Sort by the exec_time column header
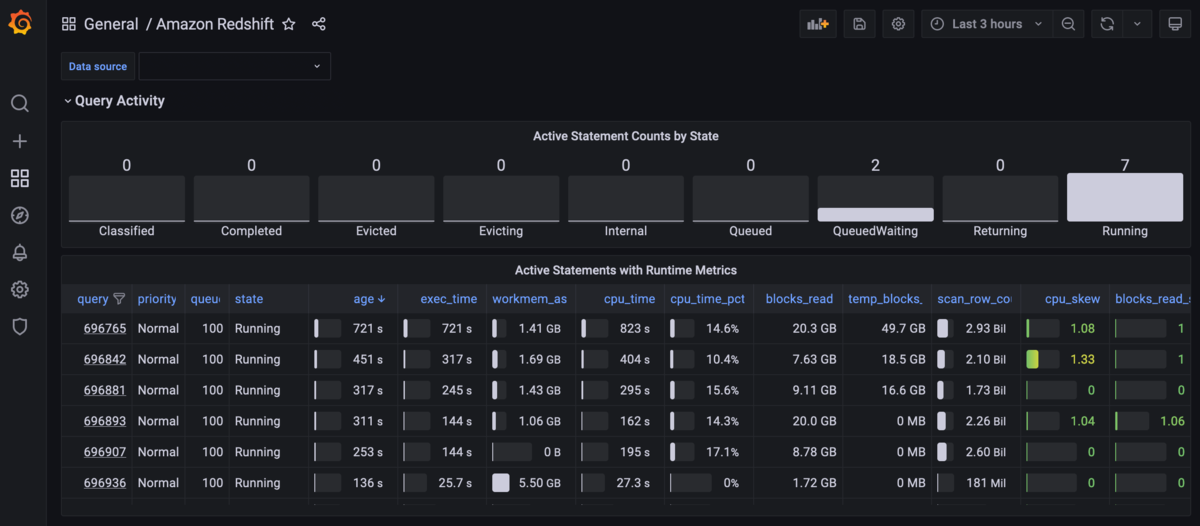Viewport: 1200px width, 526px height. tap(449, 299)
